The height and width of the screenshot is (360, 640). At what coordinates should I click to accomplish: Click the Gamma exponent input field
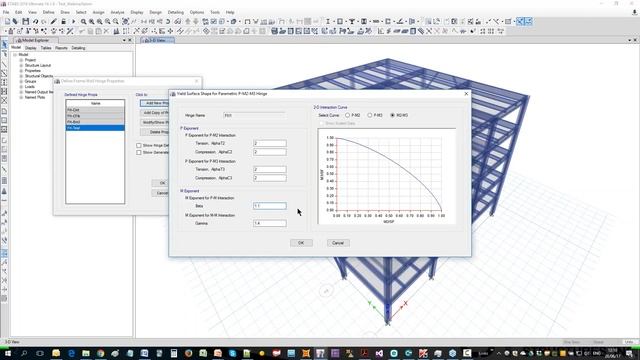tap(270, 223)
